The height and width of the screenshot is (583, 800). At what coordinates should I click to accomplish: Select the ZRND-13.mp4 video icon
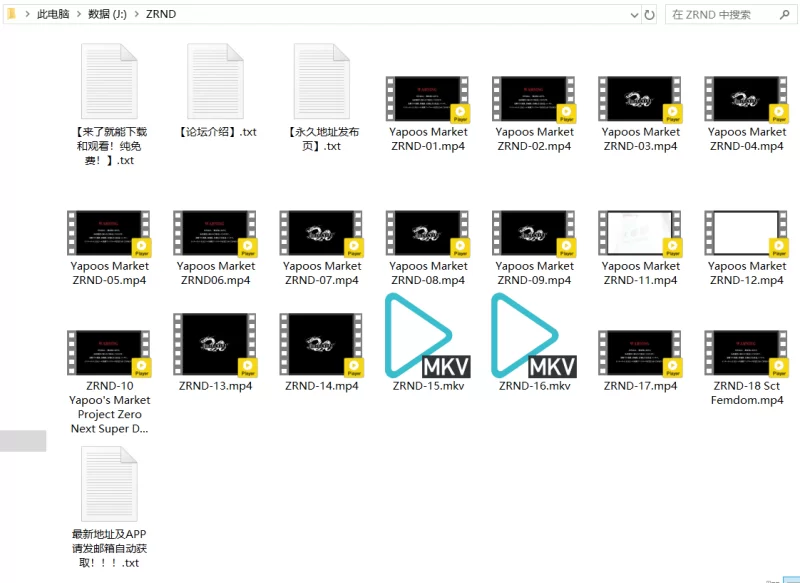coord(215,345)
